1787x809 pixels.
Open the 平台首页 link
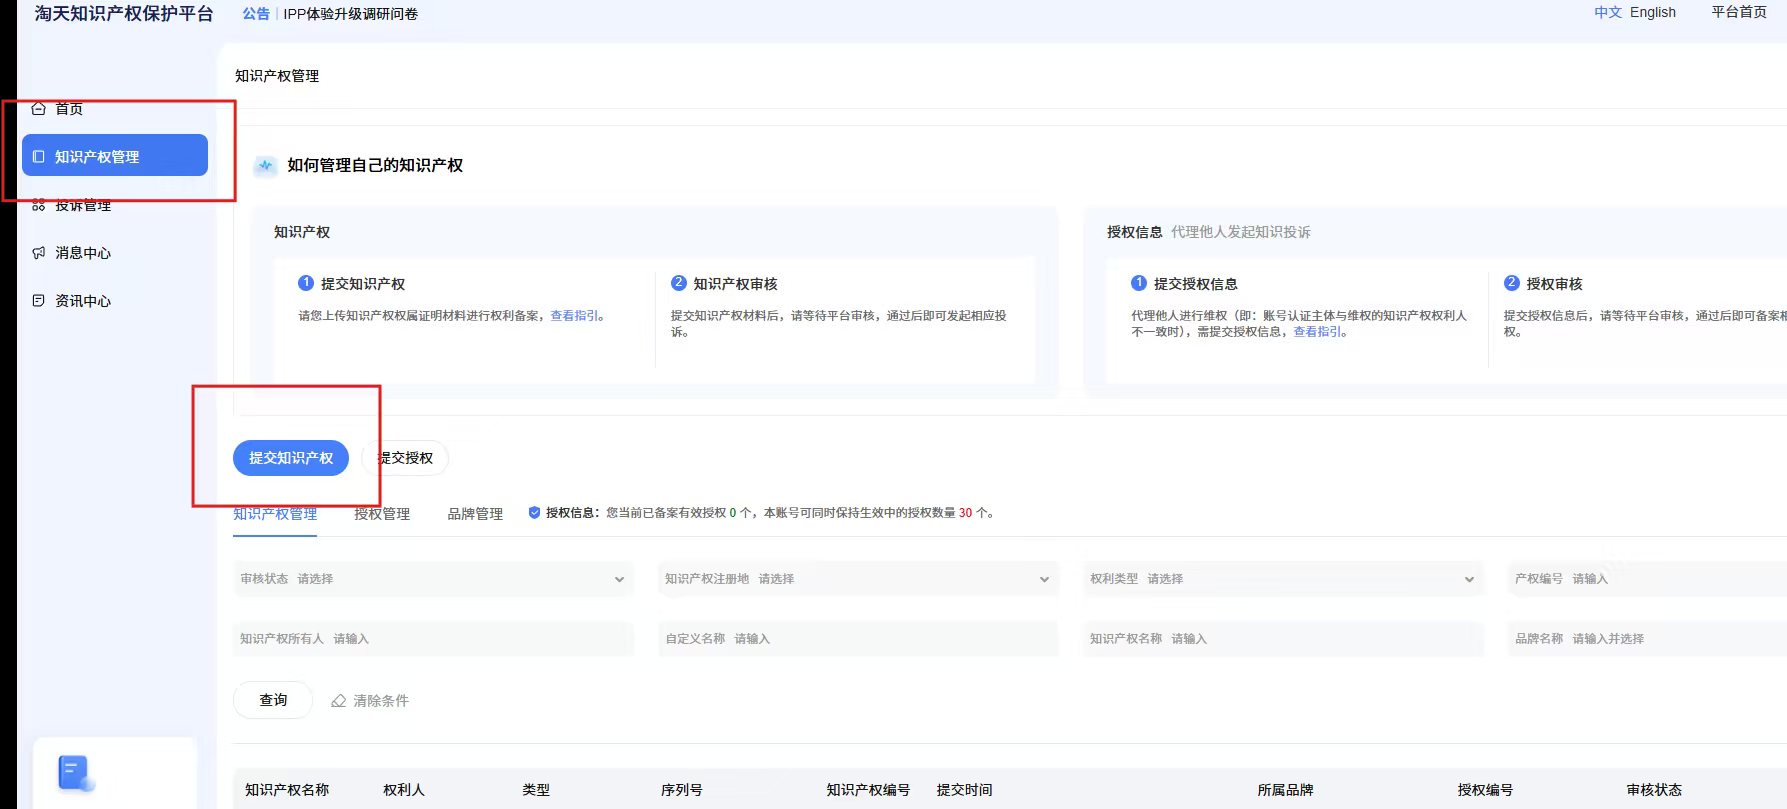[1738, 12]
